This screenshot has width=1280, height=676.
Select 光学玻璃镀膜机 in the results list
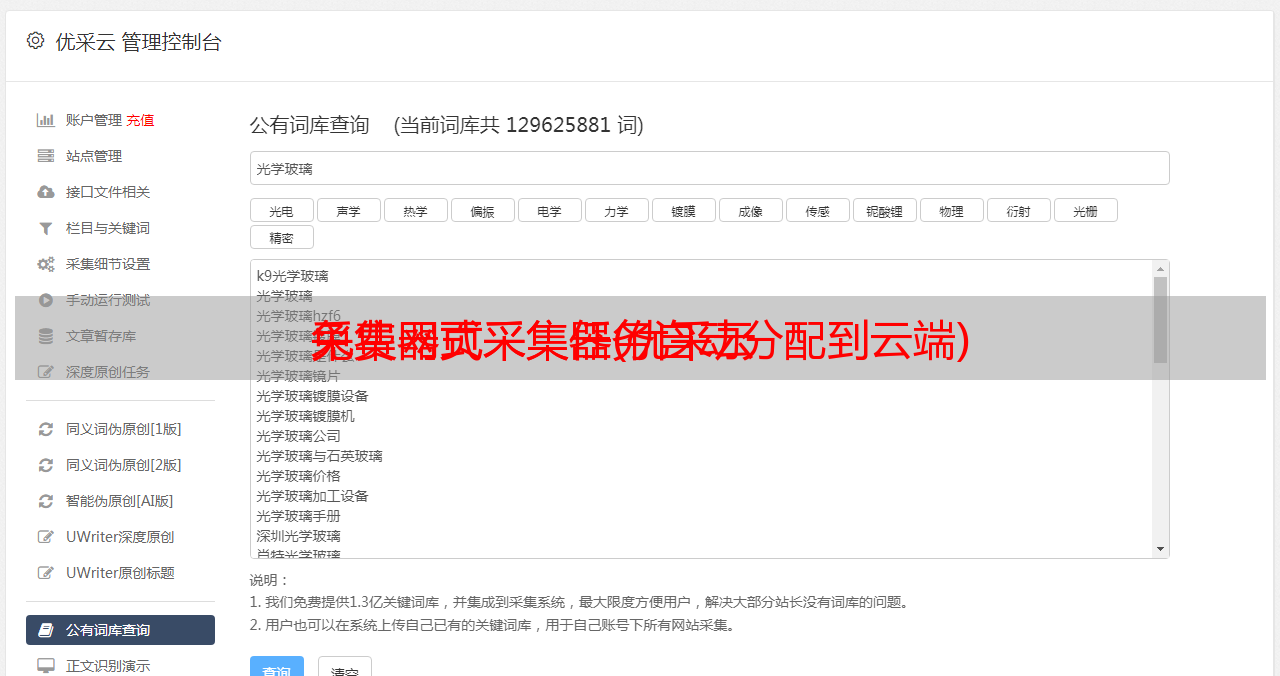(305, 416)
